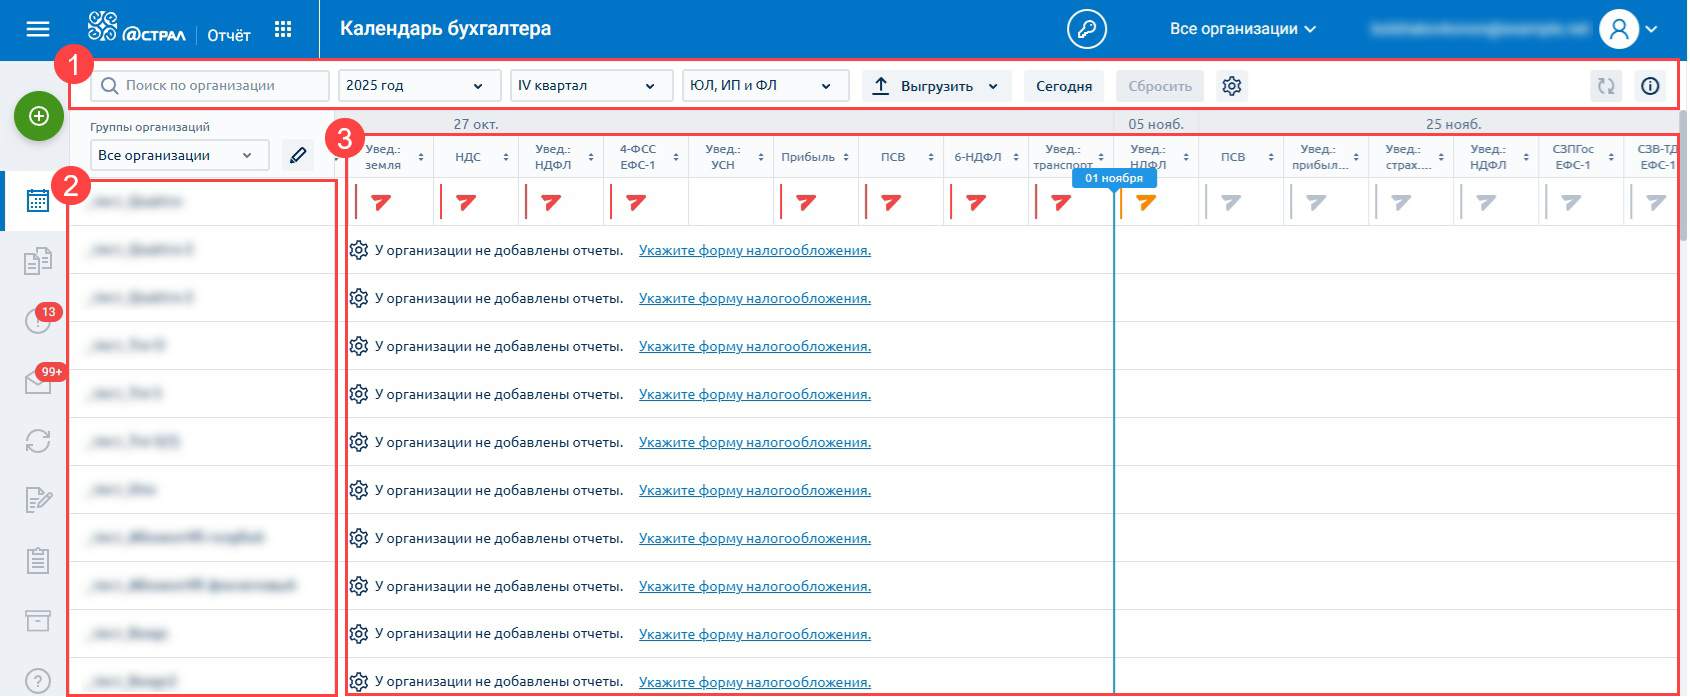Click the 01 ноября timeline marker
Screen dimensions: 1690x697
(1113, 178)
